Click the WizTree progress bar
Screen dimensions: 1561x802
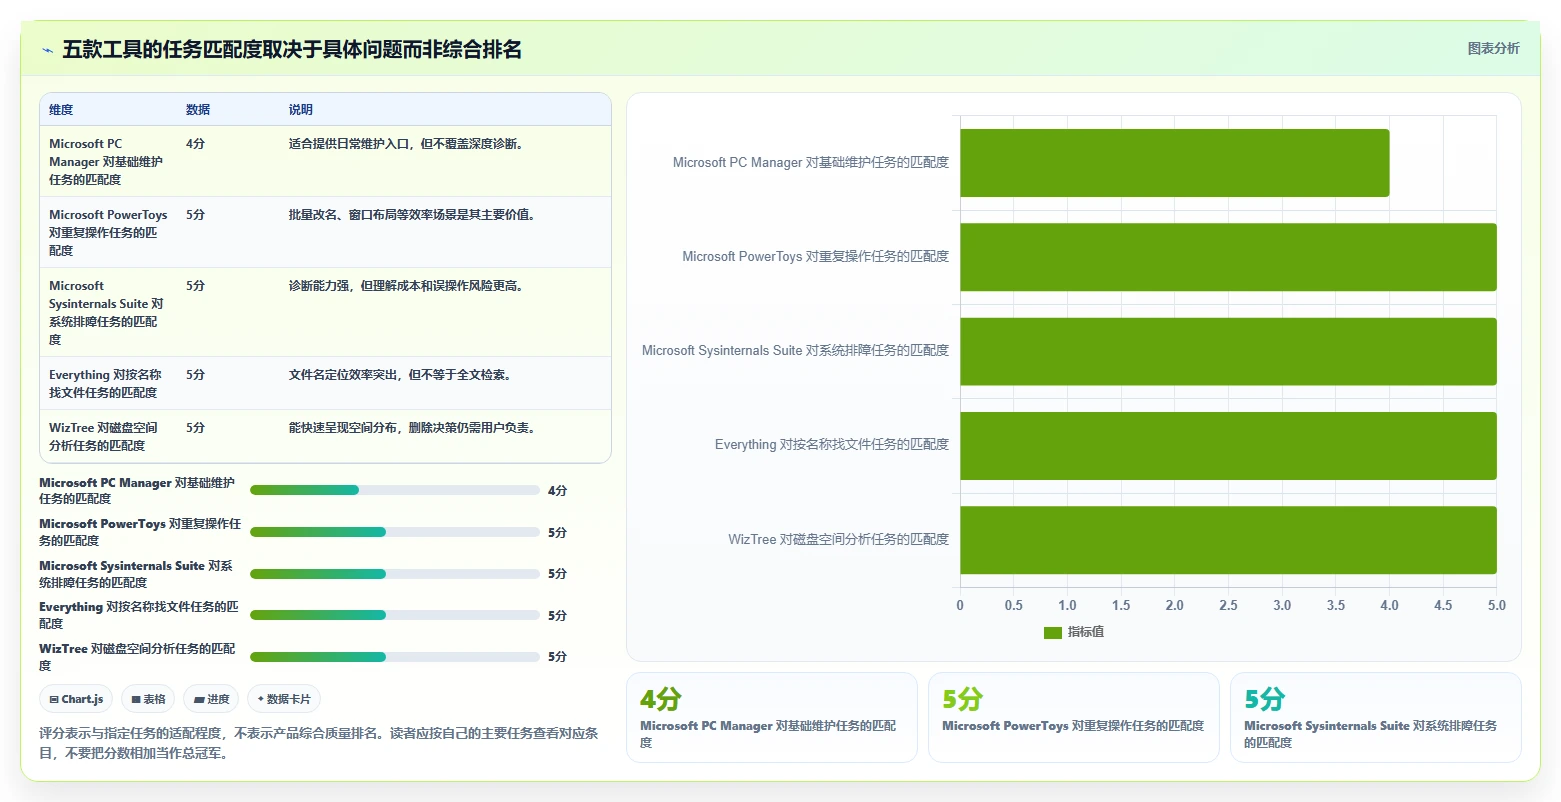[x=394, y=657]
